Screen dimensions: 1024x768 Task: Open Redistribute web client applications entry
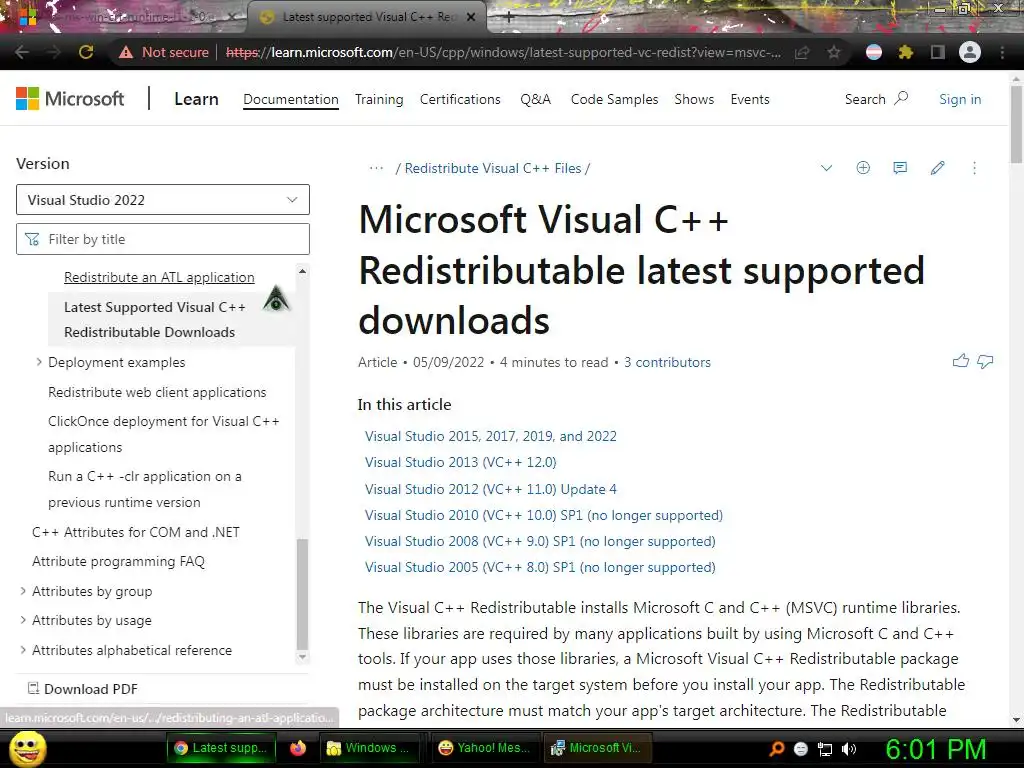pos(157,392)
